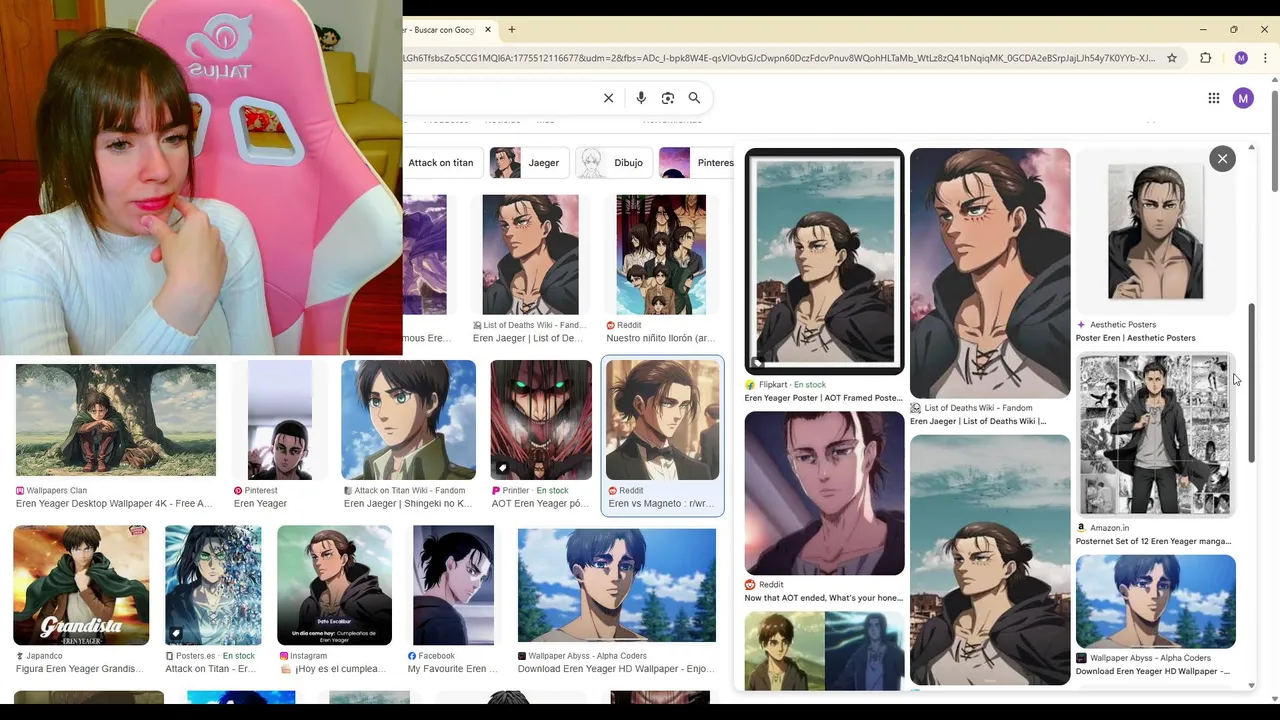
Task: Open the Posters.es Attack on Titan thumbnail
Action: [213, 585]
